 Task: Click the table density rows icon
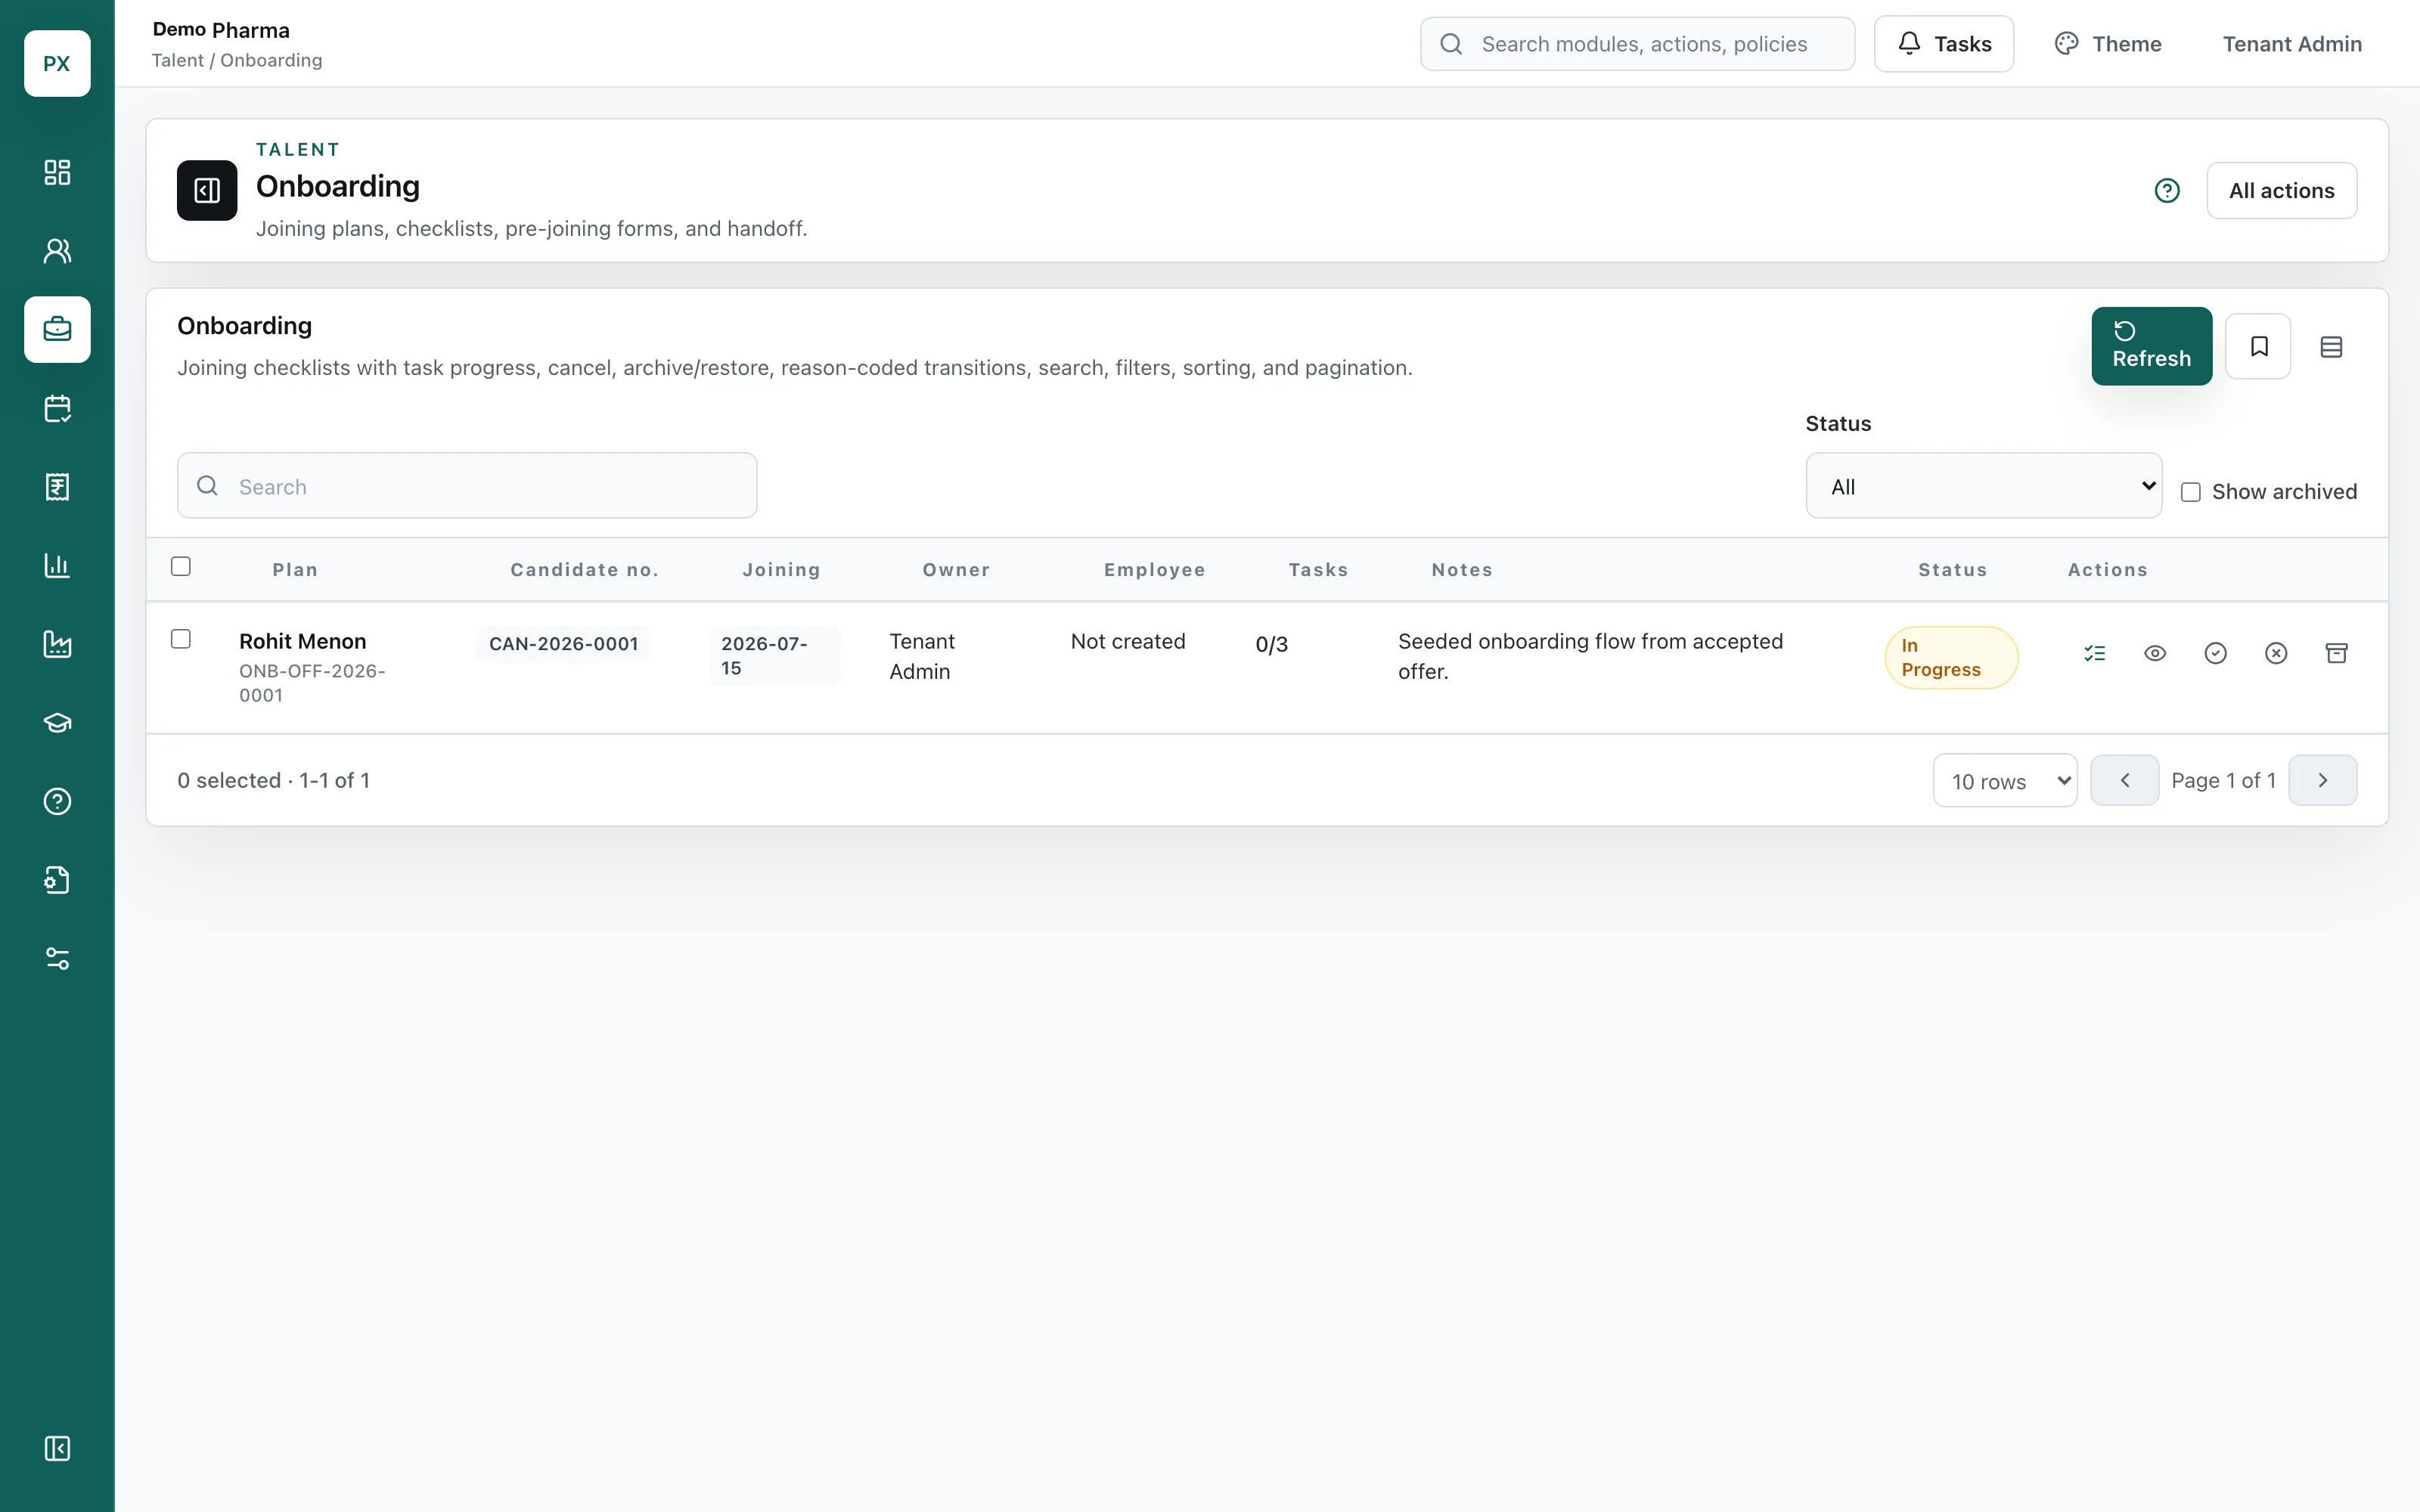pyautogui.click(x=2331, y=346)
